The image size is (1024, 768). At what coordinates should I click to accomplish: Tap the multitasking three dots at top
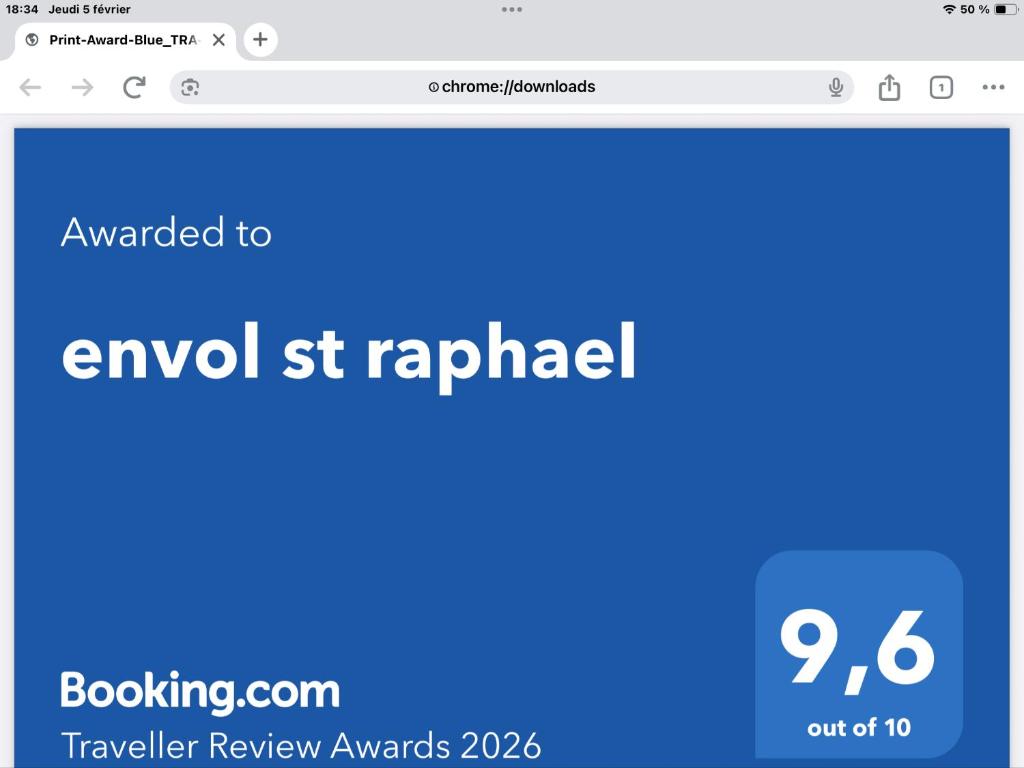click(511, 9)
